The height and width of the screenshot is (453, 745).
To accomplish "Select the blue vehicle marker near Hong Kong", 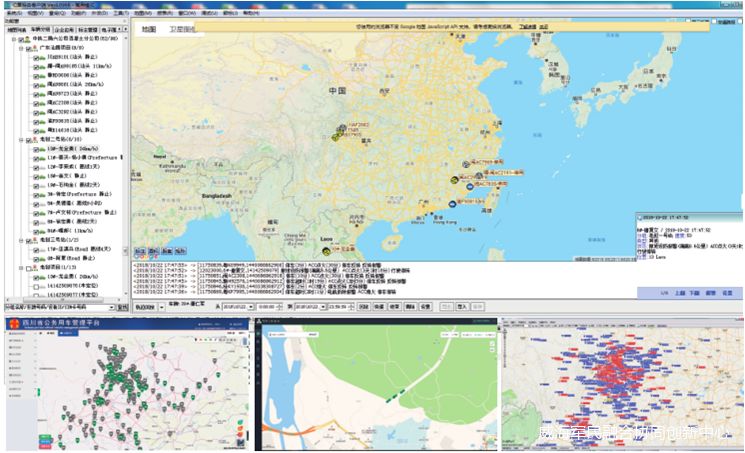I will click(x=453, y=203).
